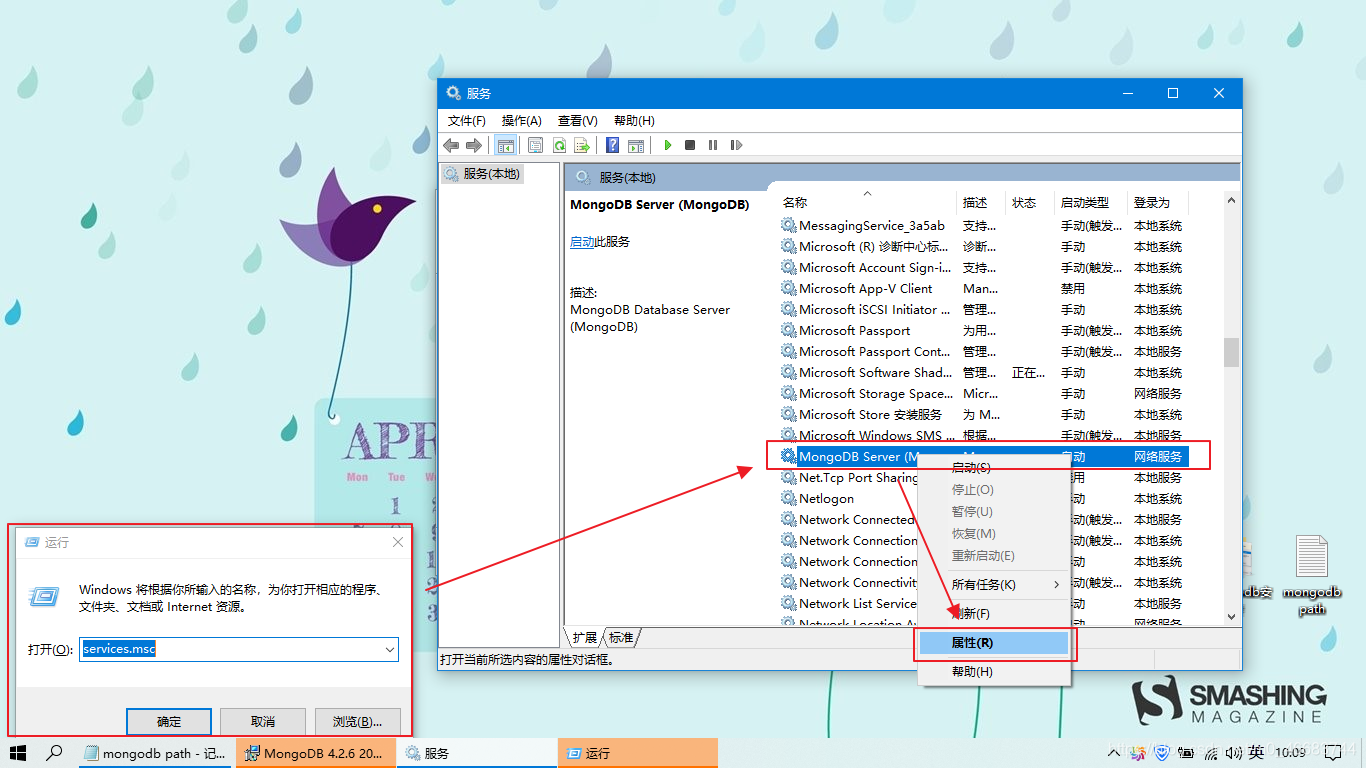1366x768 pixels.
Task: Sort by the 描述 column header
Action: 982,202
